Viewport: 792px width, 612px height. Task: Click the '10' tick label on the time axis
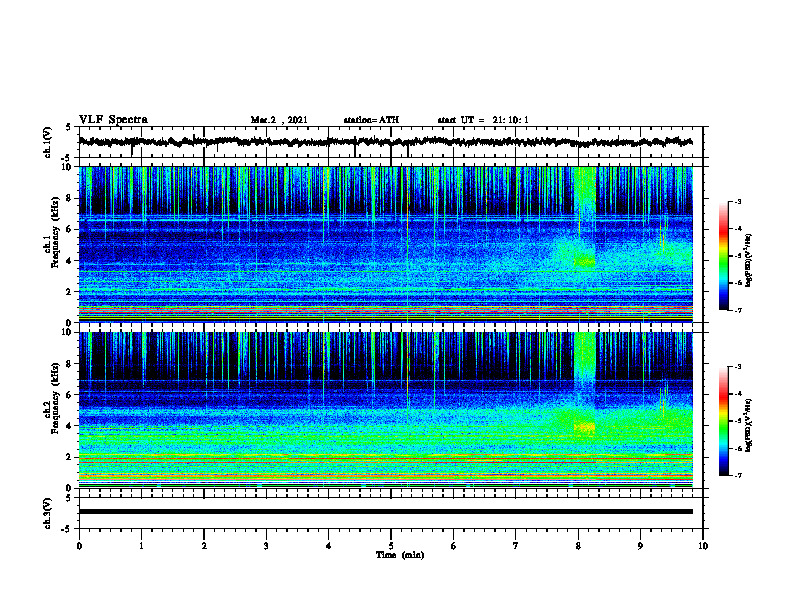703,546
